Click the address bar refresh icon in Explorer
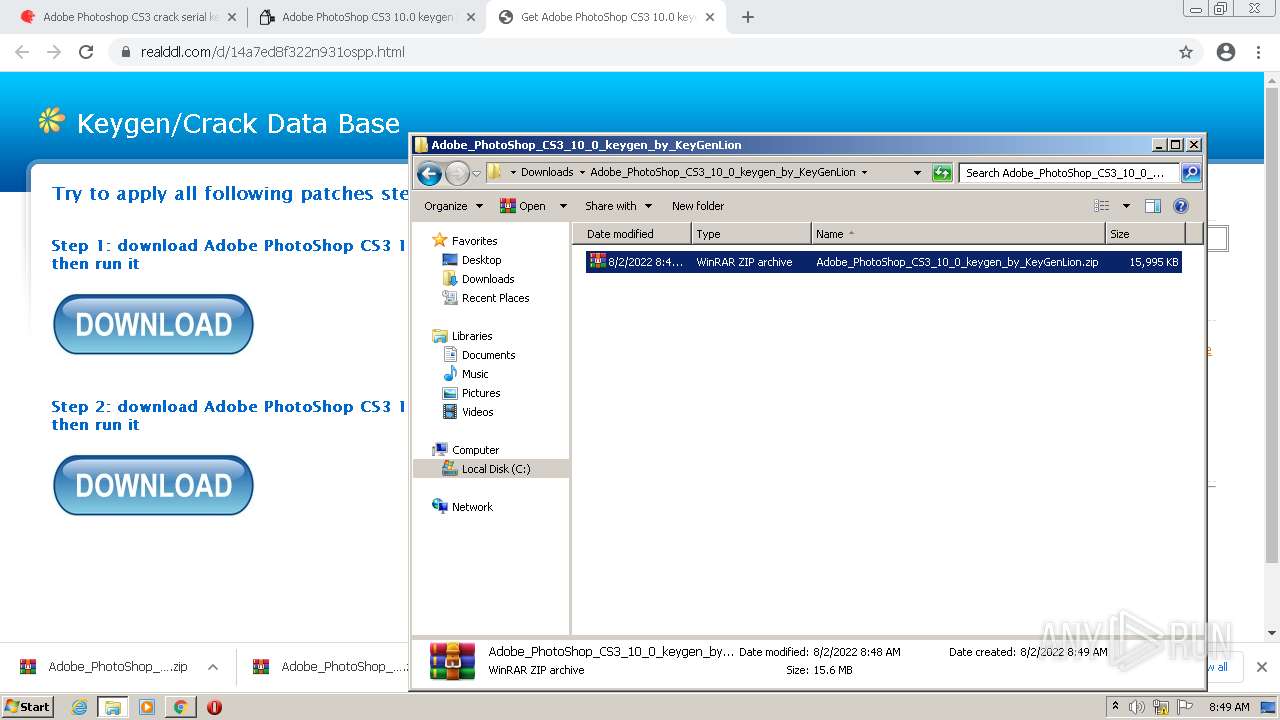The height and width of the screenshot is (720, 1280). (x=942, y=173)
